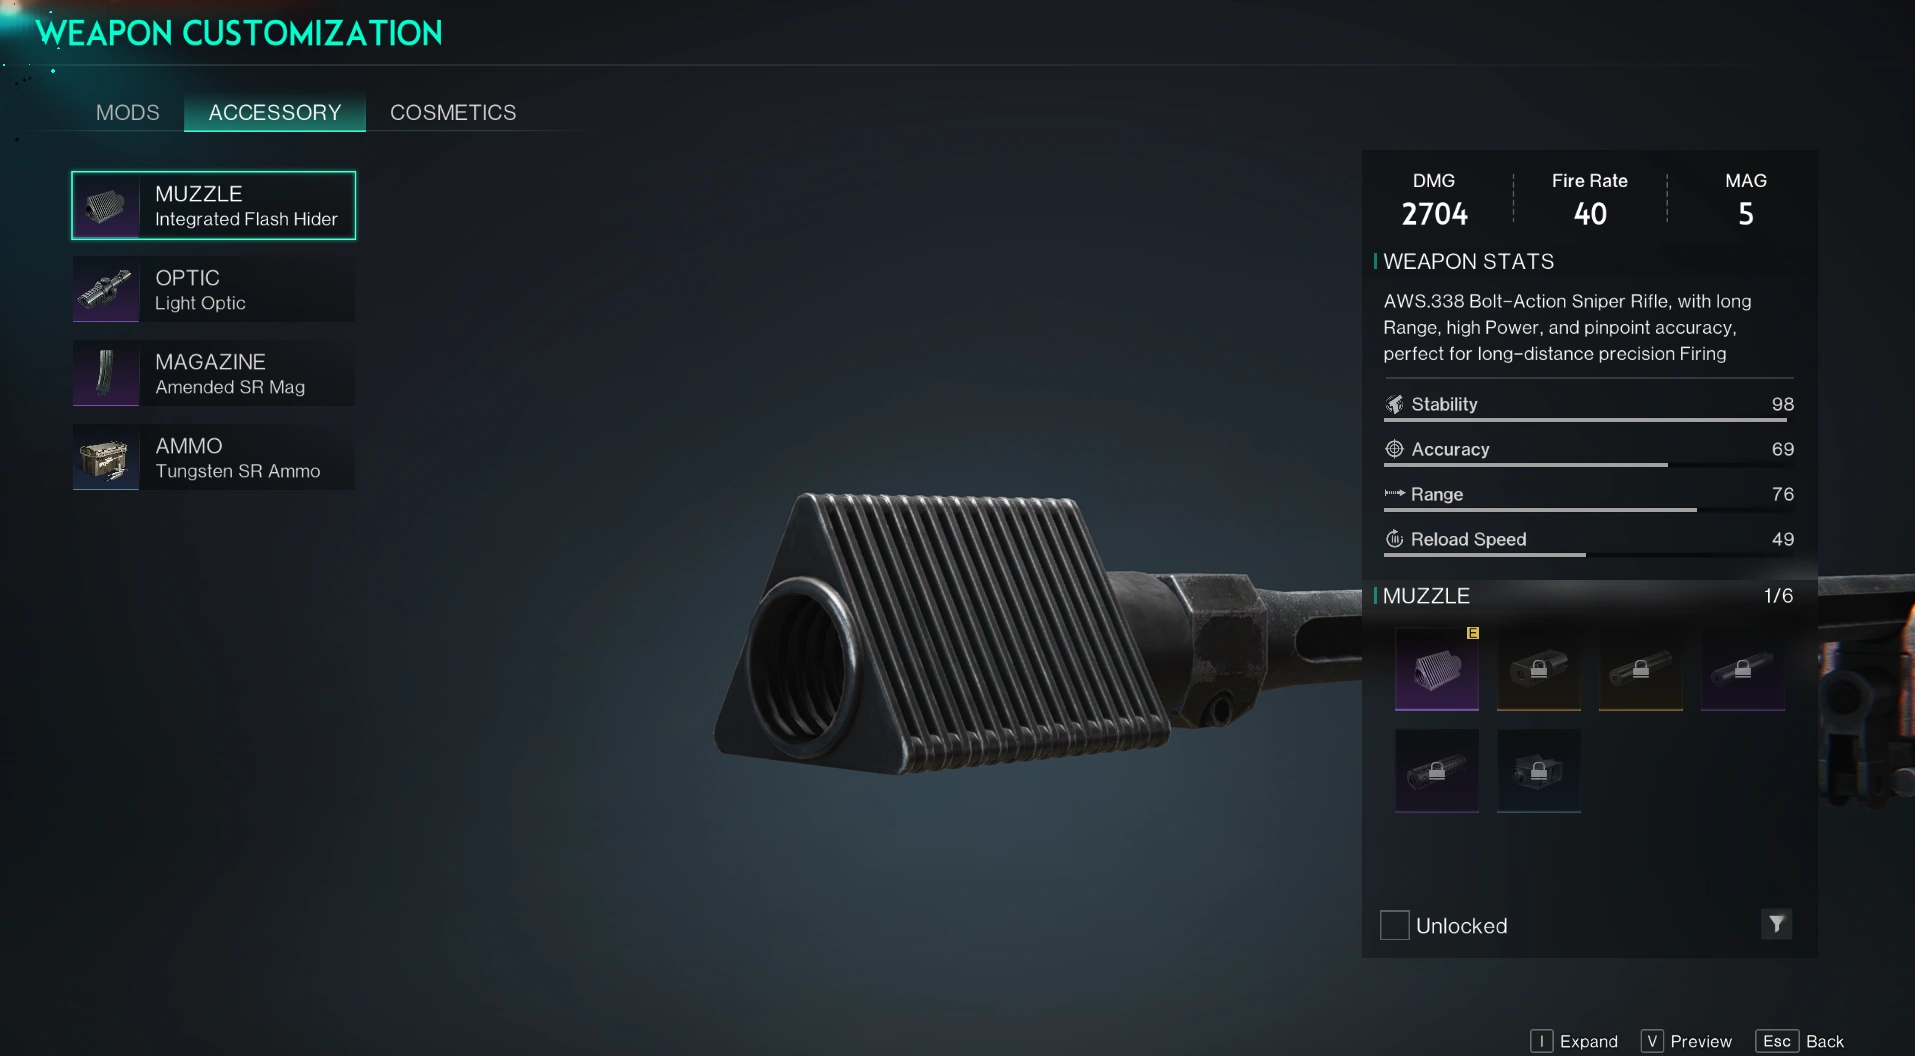The height and width of the screenshot is (1056, 1915).
Task: Click the Esc Back button
Action: (x=1800, y=1041)
